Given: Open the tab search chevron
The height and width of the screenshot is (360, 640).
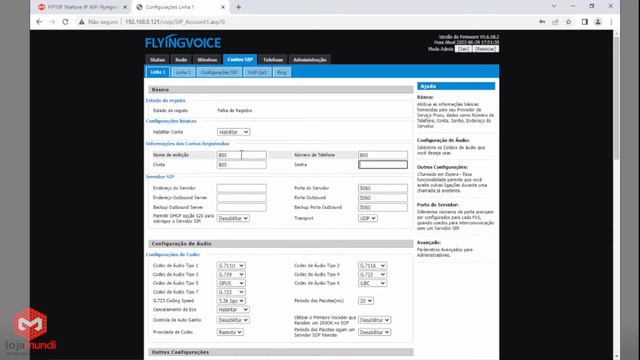Looking at the screenshot, I should click(x=554, y=6).
